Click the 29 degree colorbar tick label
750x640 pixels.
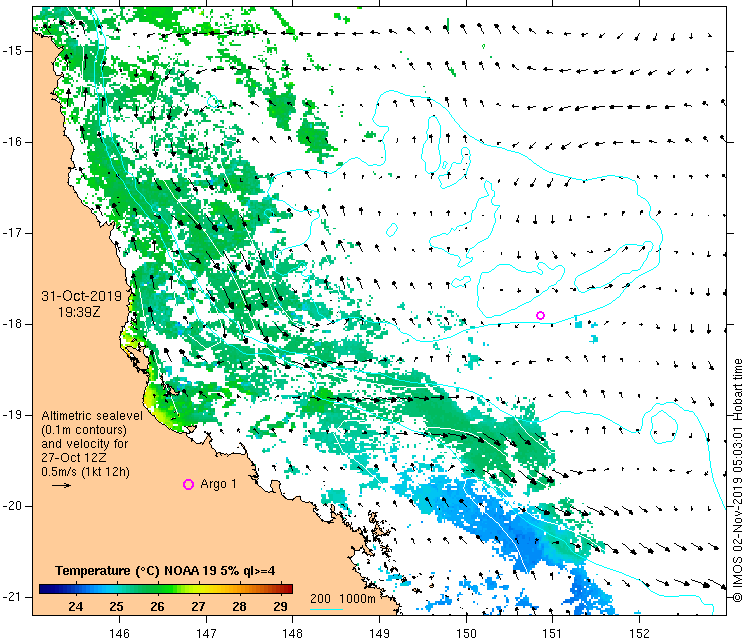tap(280, 607)
